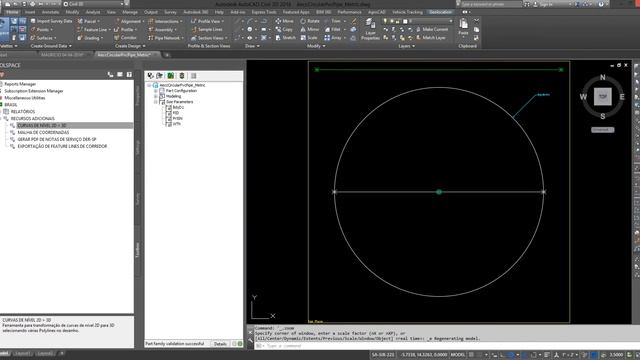Select GERAR PDF DE NOTAS DE SERVIÇO item
The width and height of the screenshot is (640, 360).
tap(57, 139)
